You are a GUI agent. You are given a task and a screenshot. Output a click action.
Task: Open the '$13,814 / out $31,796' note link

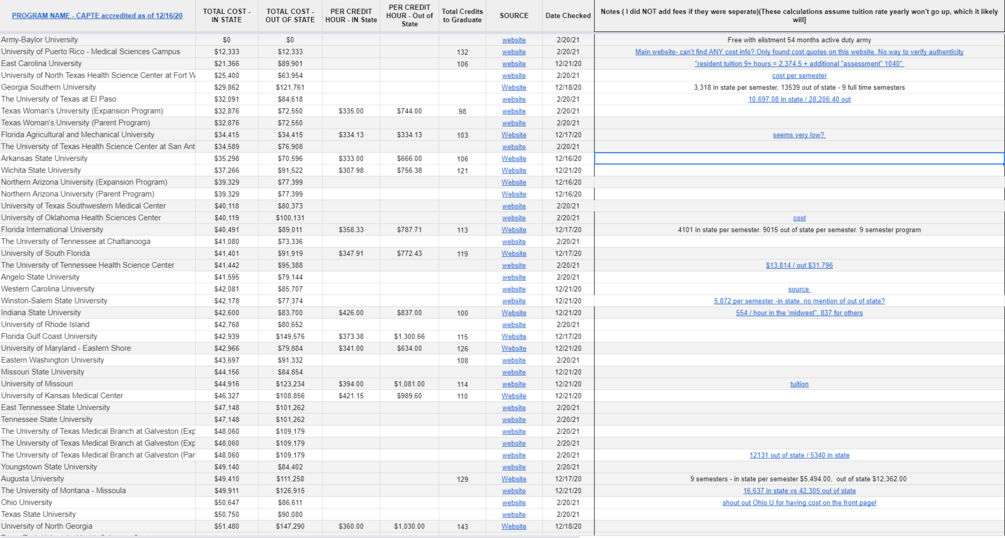[x=799, y=265]
